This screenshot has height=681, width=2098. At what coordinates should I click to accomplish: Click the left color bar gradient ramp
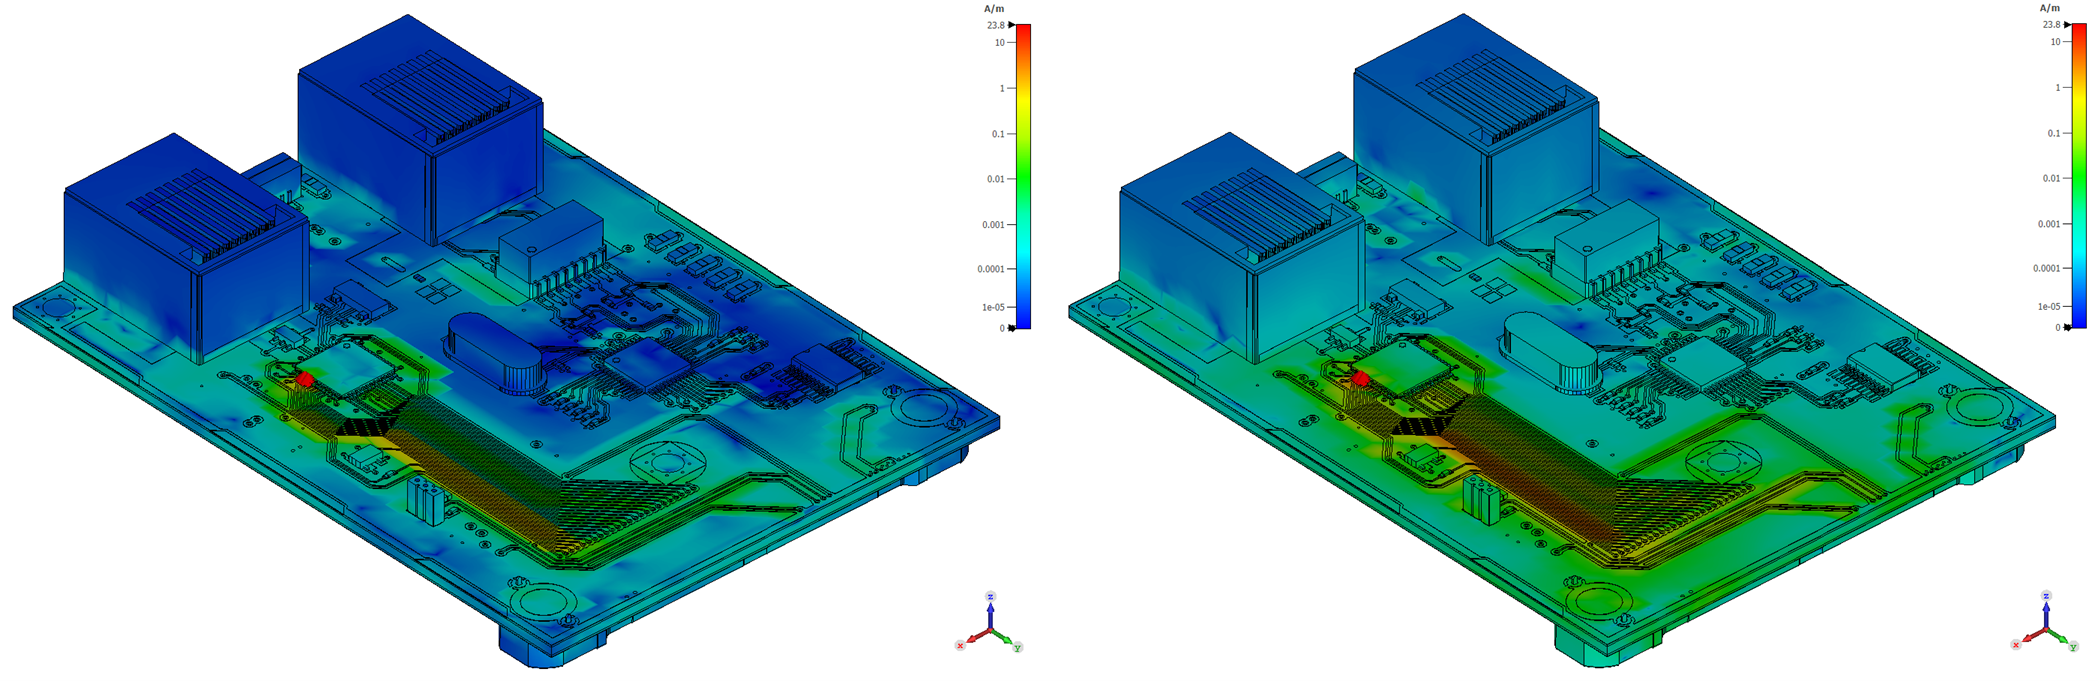click(x=1023, y=176)
